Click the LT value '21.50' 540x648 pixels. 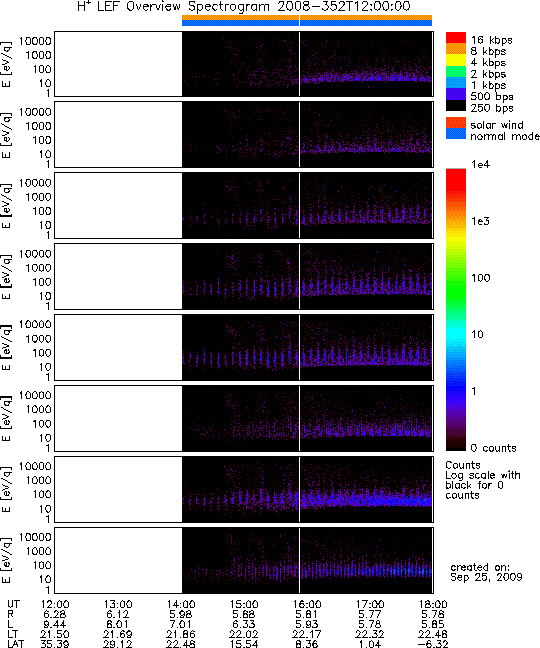[x=55, y=634]
